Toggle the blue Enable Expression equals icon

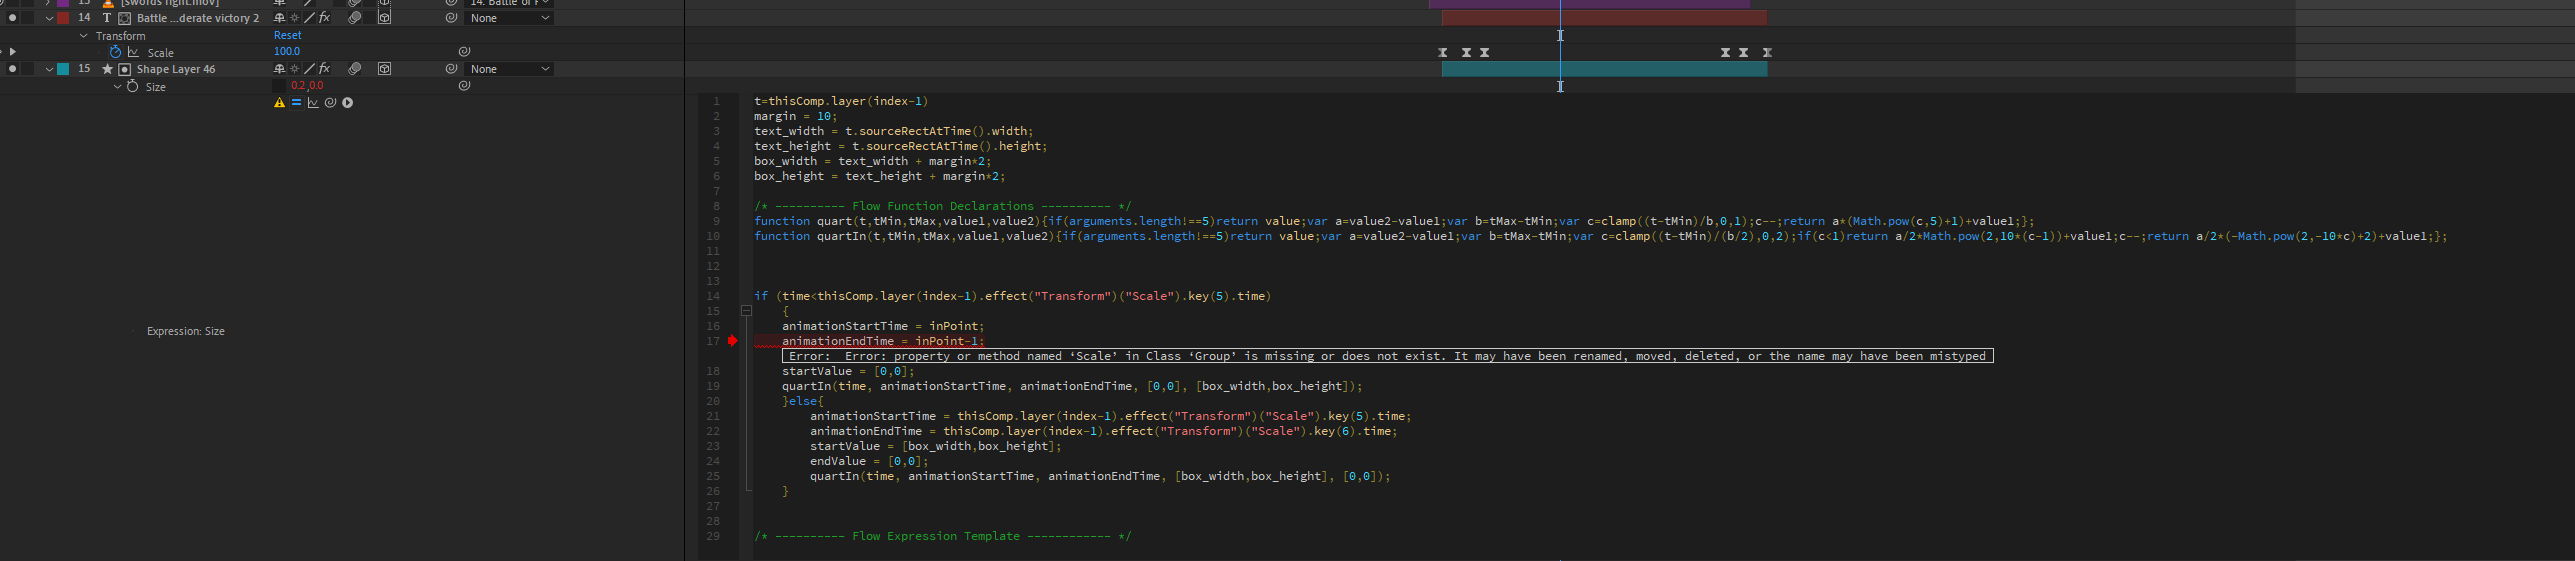pyautogui.click(x=296, y=103)
